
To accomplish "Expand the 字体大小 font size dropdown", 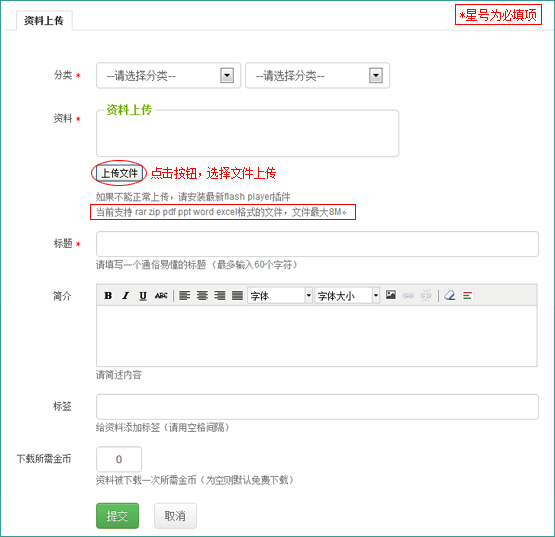I will [347, 295].
